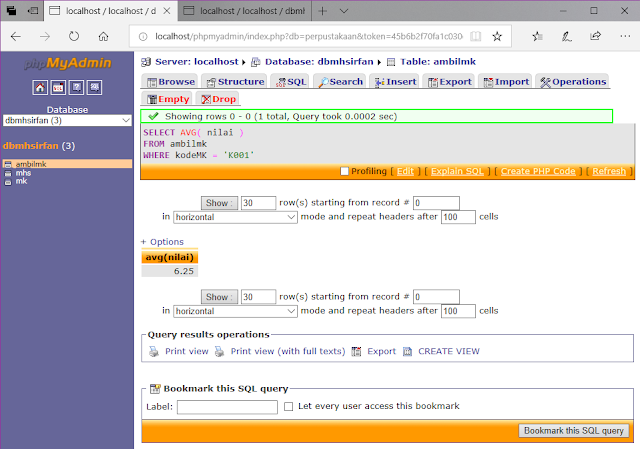This screenshot has width=640, height=449.
Task: Open browser settings and more menu
Action: pyautogui.click(x=625, y=36)
